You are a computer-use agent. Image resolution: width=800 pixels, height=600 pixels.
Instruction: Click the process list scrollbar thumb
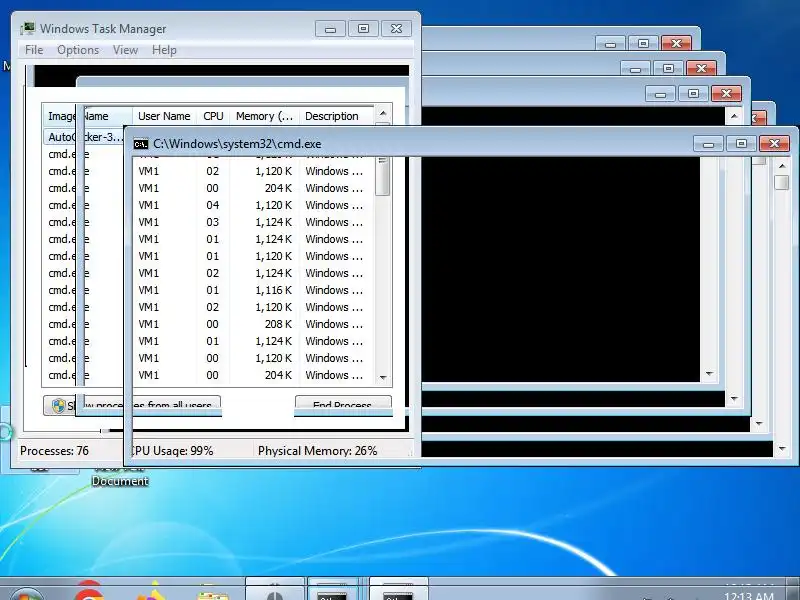(383, 176)
